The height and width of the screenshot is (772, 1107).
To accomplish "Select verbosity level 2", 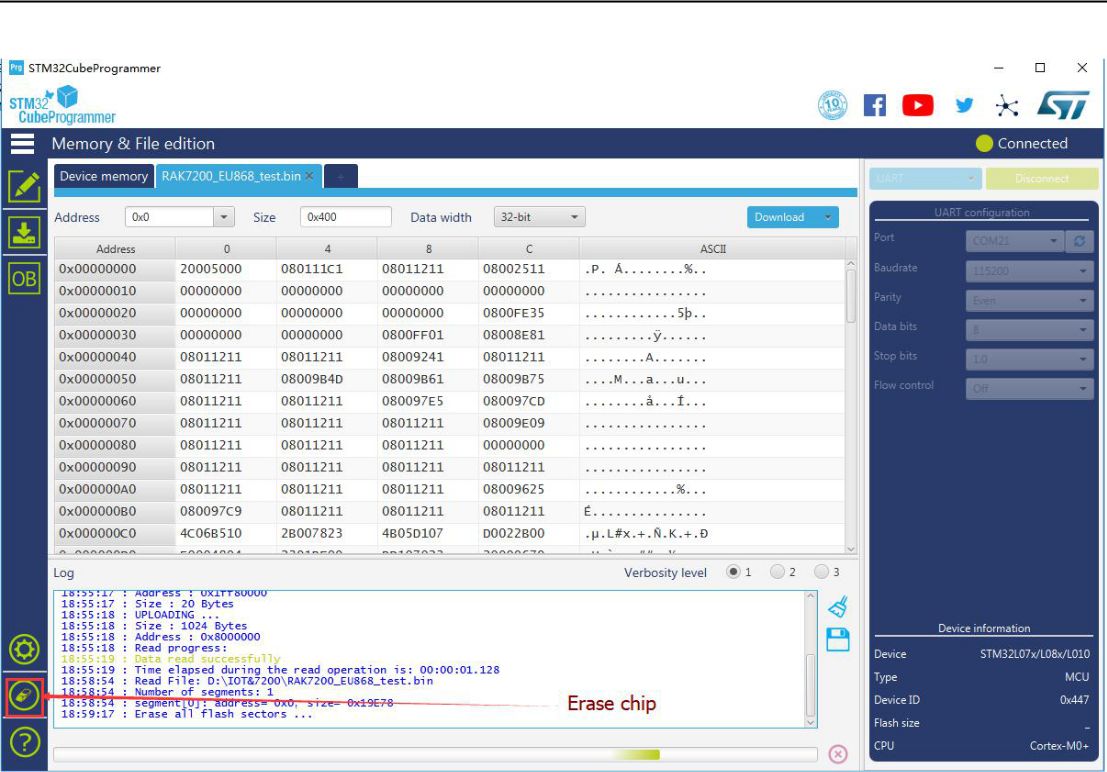I will point(777,571).
